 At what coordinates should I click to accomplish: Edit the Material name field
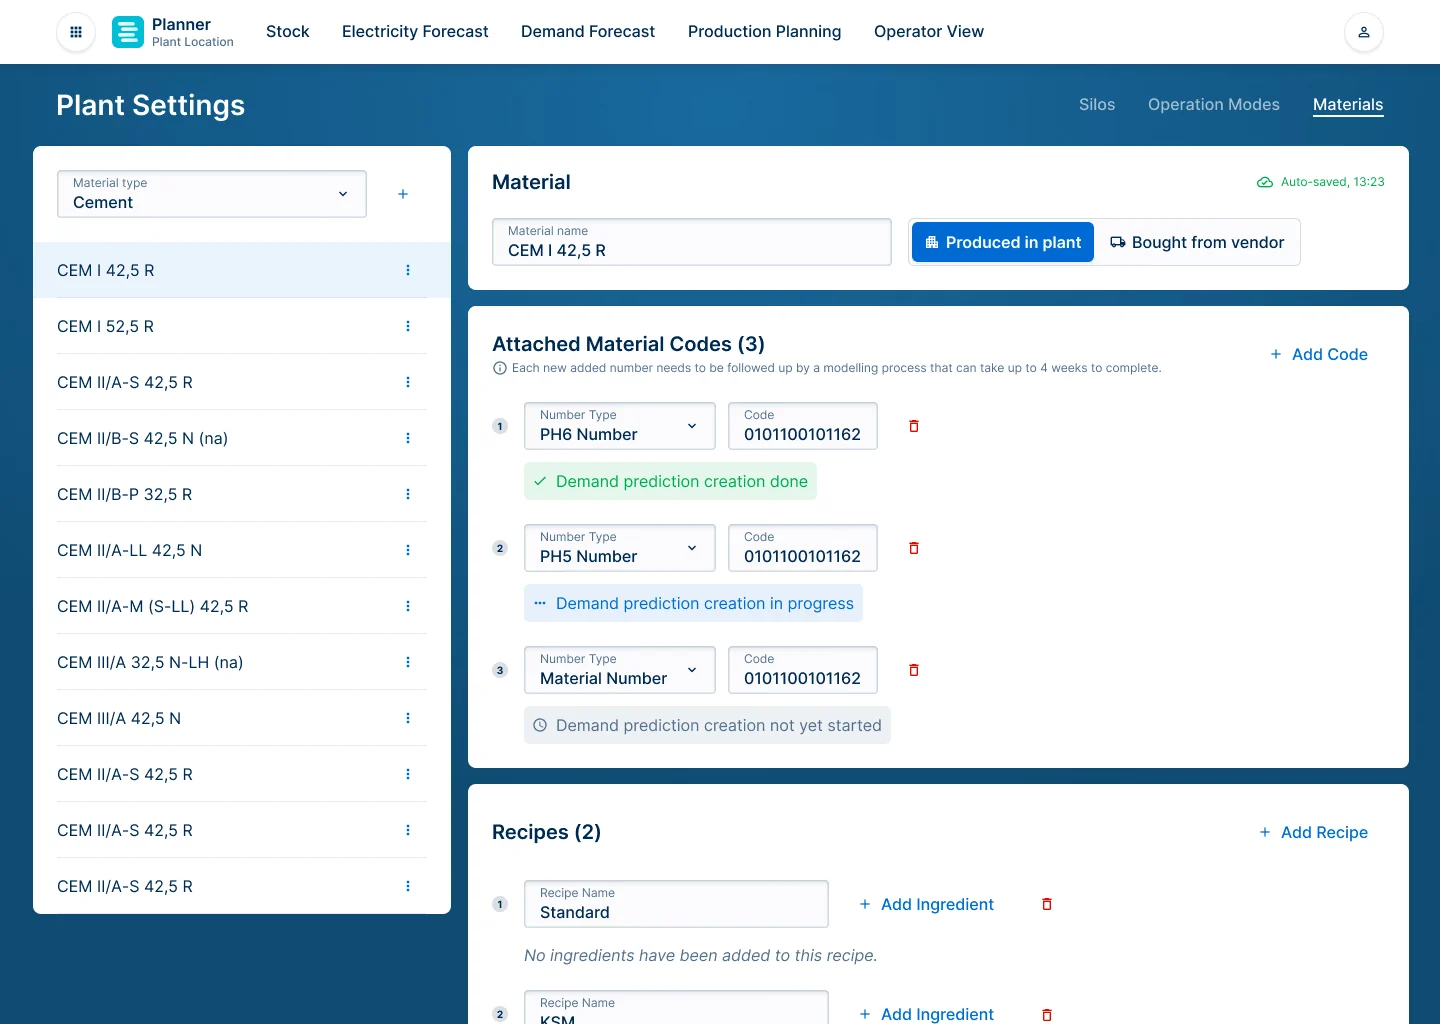tap(692, 242)
